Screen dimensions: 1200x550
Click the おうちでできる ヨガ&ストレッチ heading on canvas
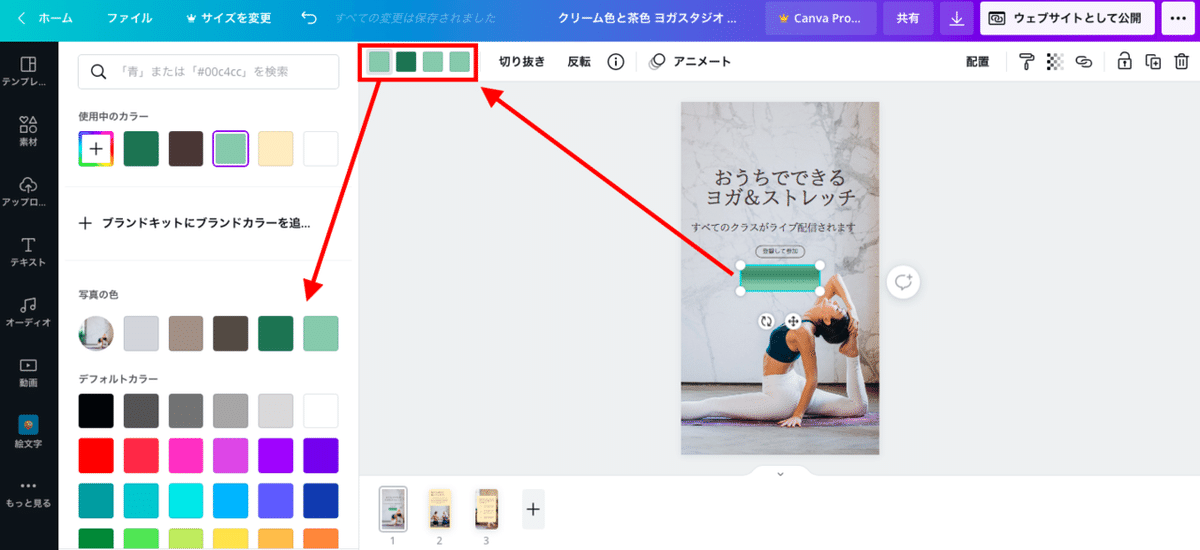(x=780, y=188)
